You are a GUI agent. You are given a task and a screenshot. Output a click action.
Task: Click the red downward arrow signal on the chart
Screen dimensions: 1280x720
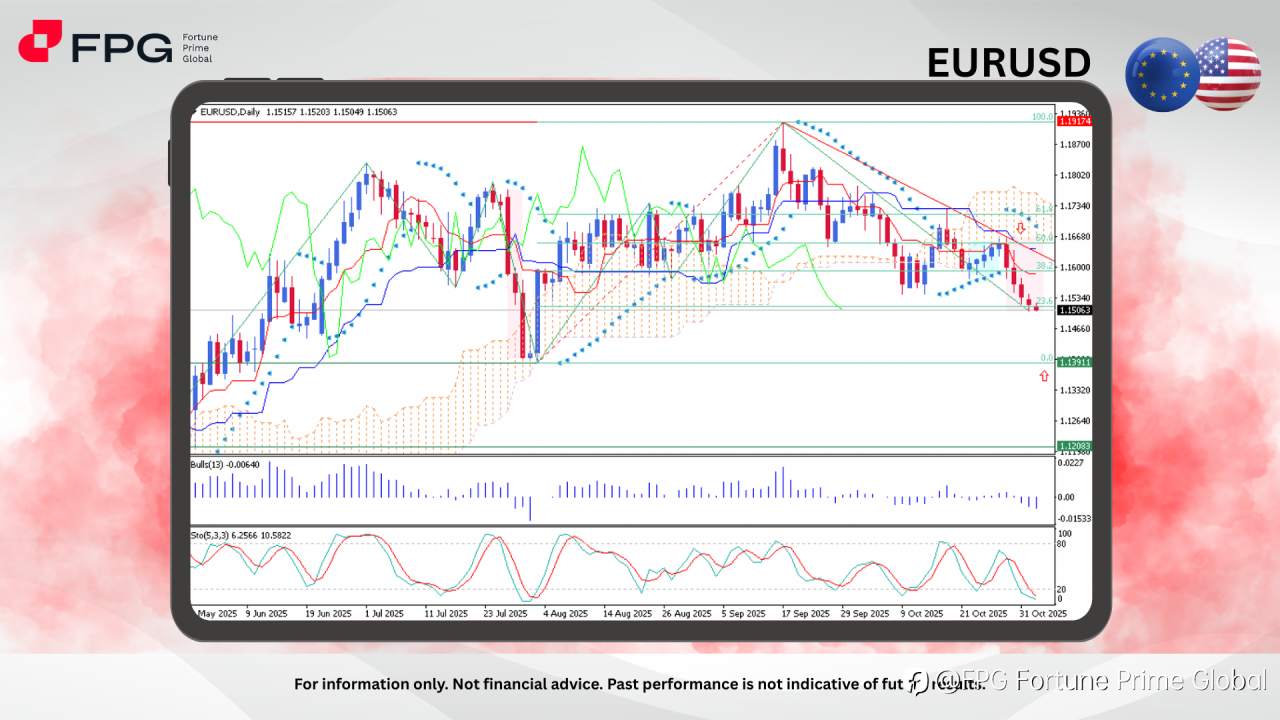click(1020, 228)
